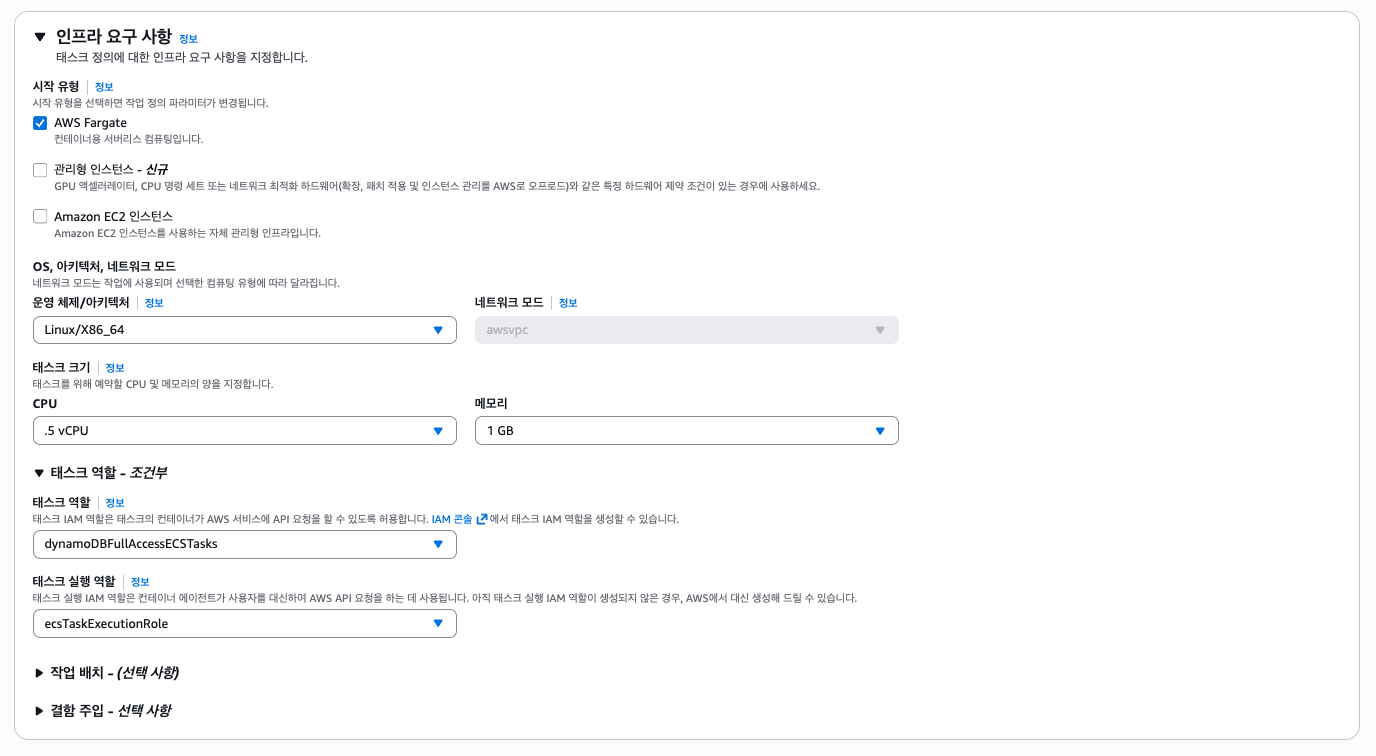Click 정보 link beside 네트워크 모드
The image size is (1376, 756).
[x=568, y=303]
